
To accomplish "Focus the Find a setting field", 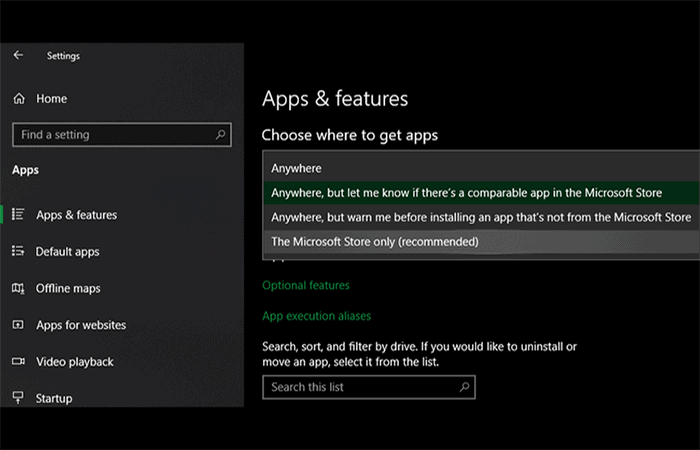I will (122, 134).
